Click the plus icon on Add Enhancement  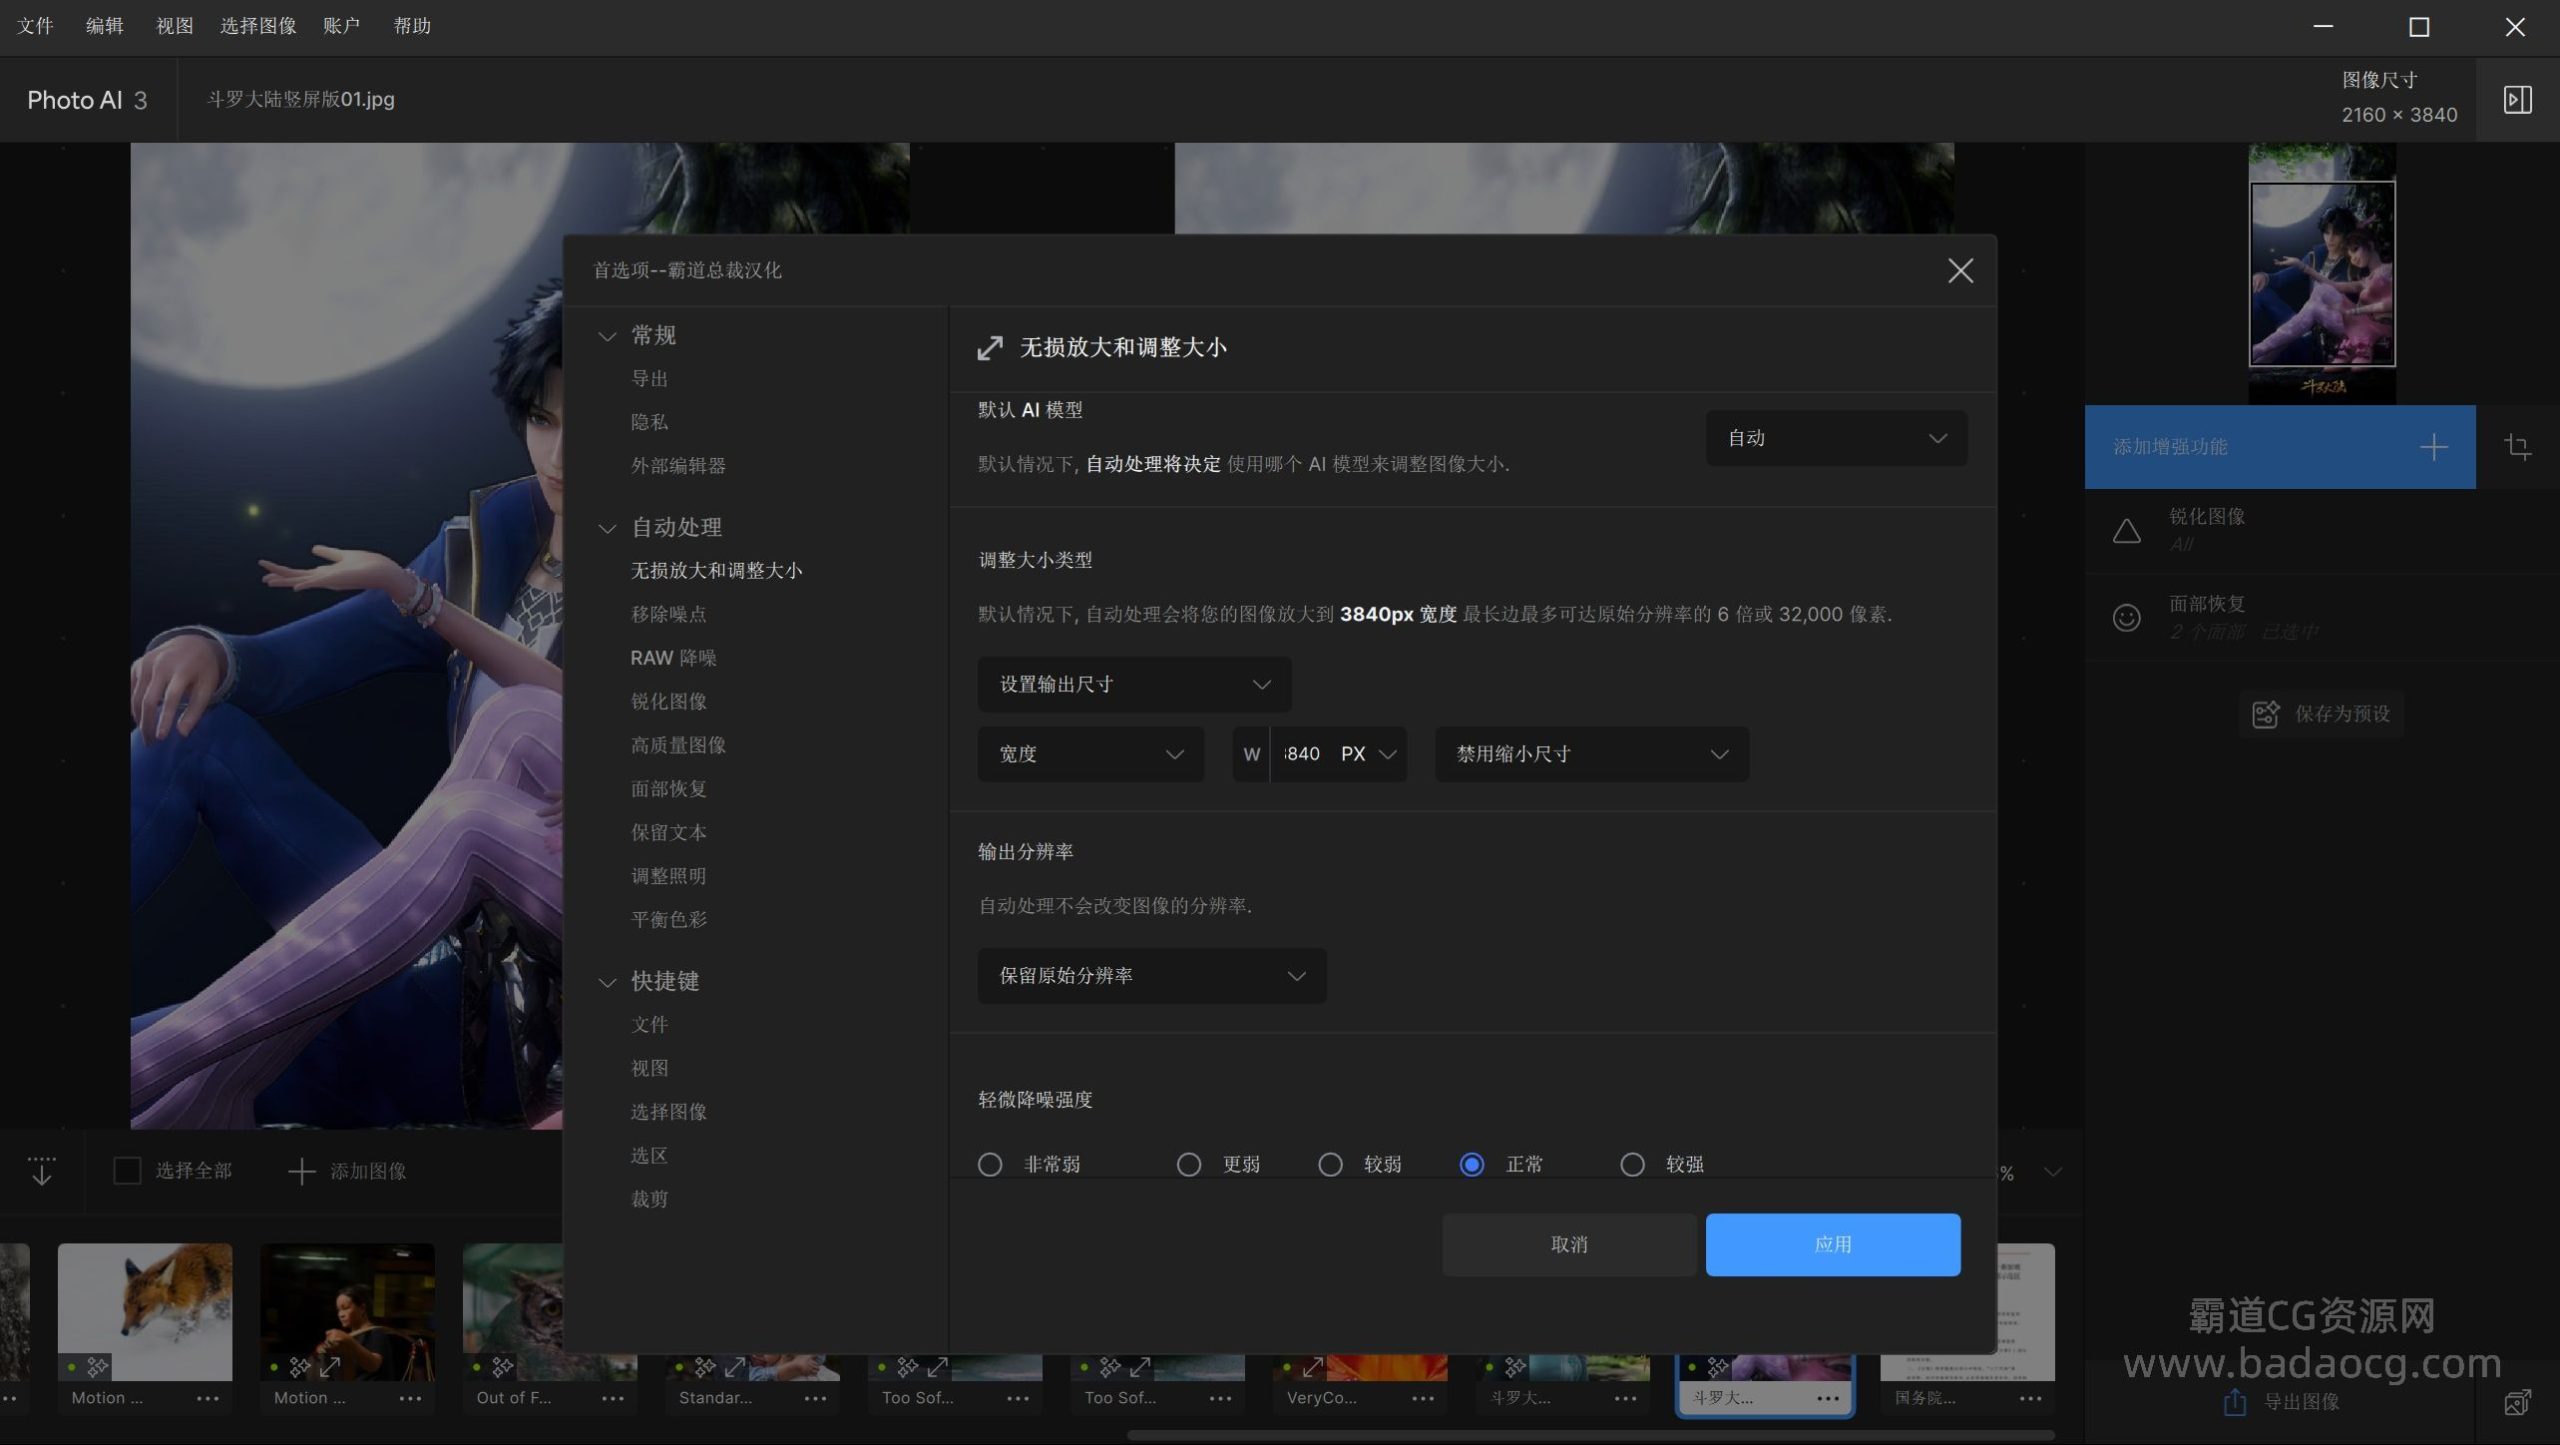pyautogui.click(x=2433, y=447)
